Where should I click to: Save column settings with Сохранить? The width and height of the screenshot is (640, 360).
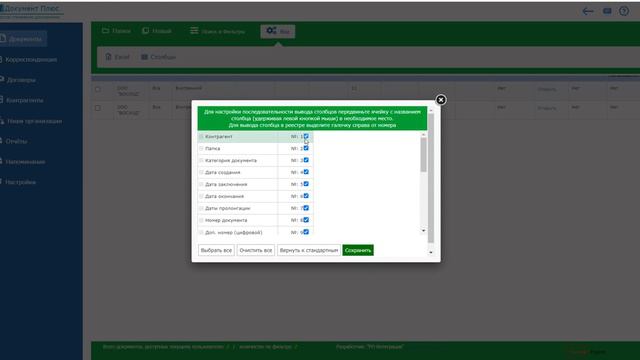pyautogui.click(x=358, y=250)
